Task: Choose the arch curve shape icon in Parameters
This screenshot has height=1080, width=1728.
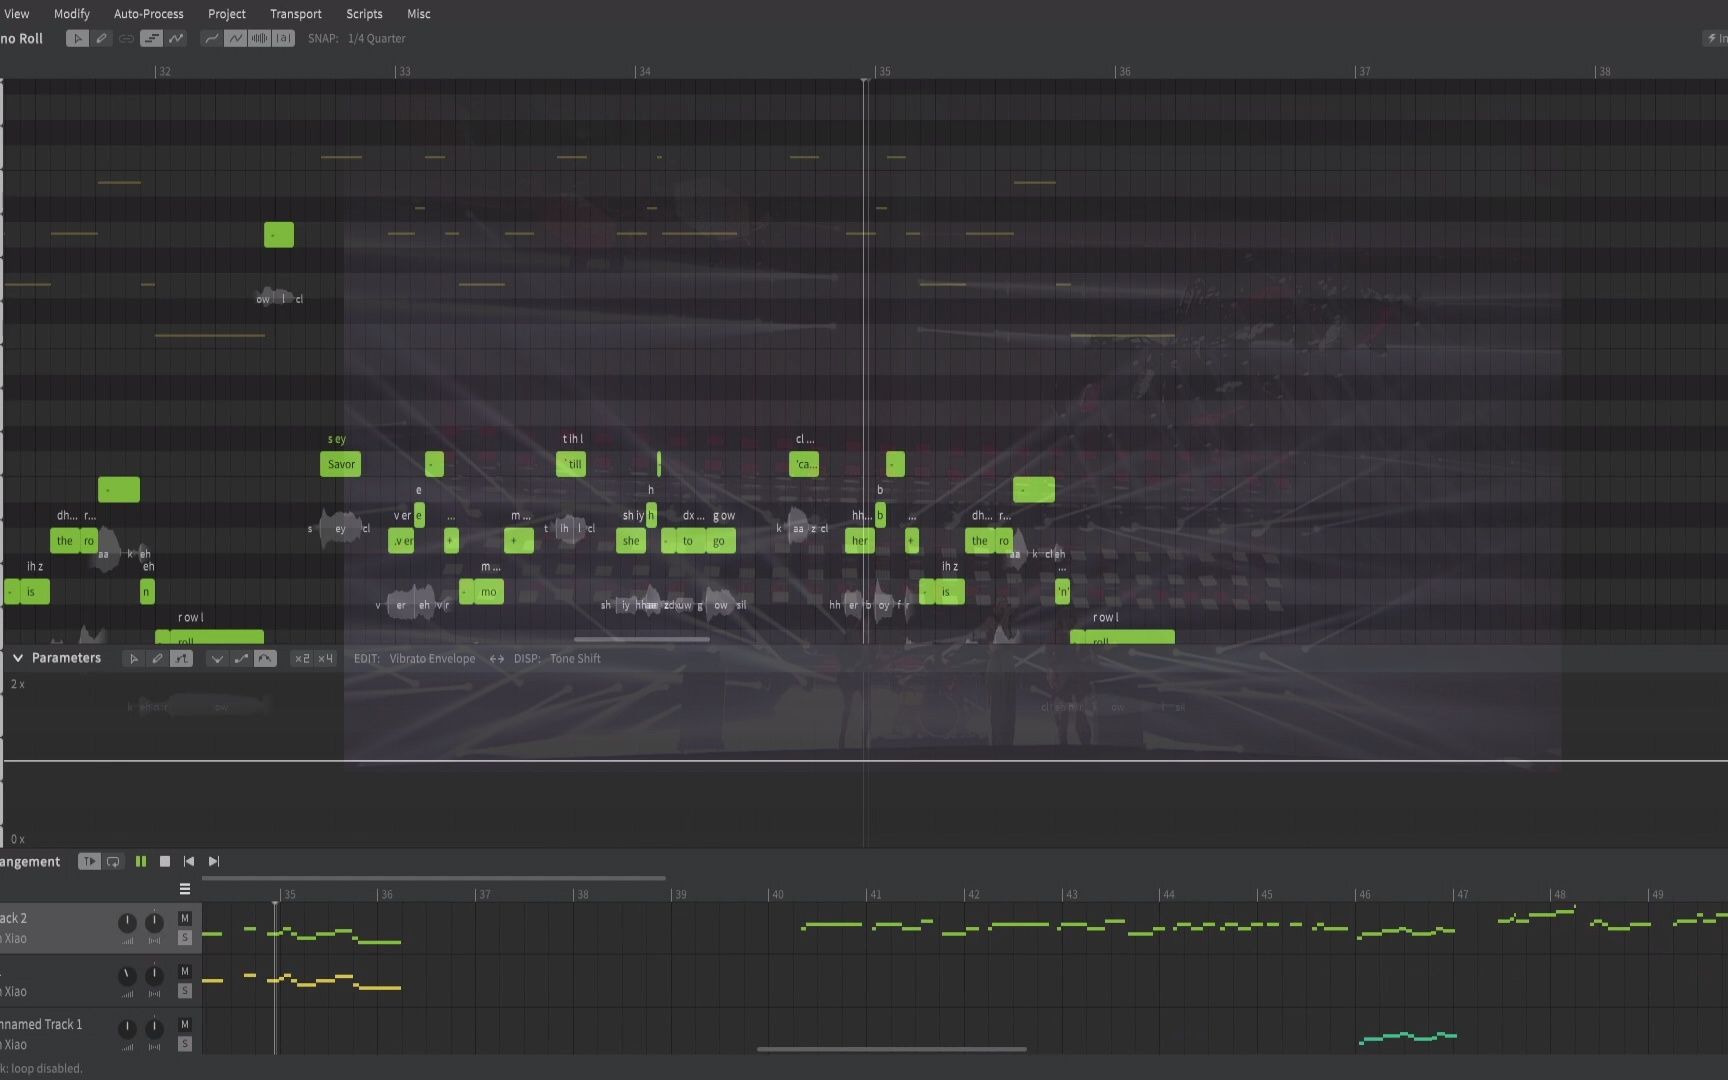Action: [265, 658]
